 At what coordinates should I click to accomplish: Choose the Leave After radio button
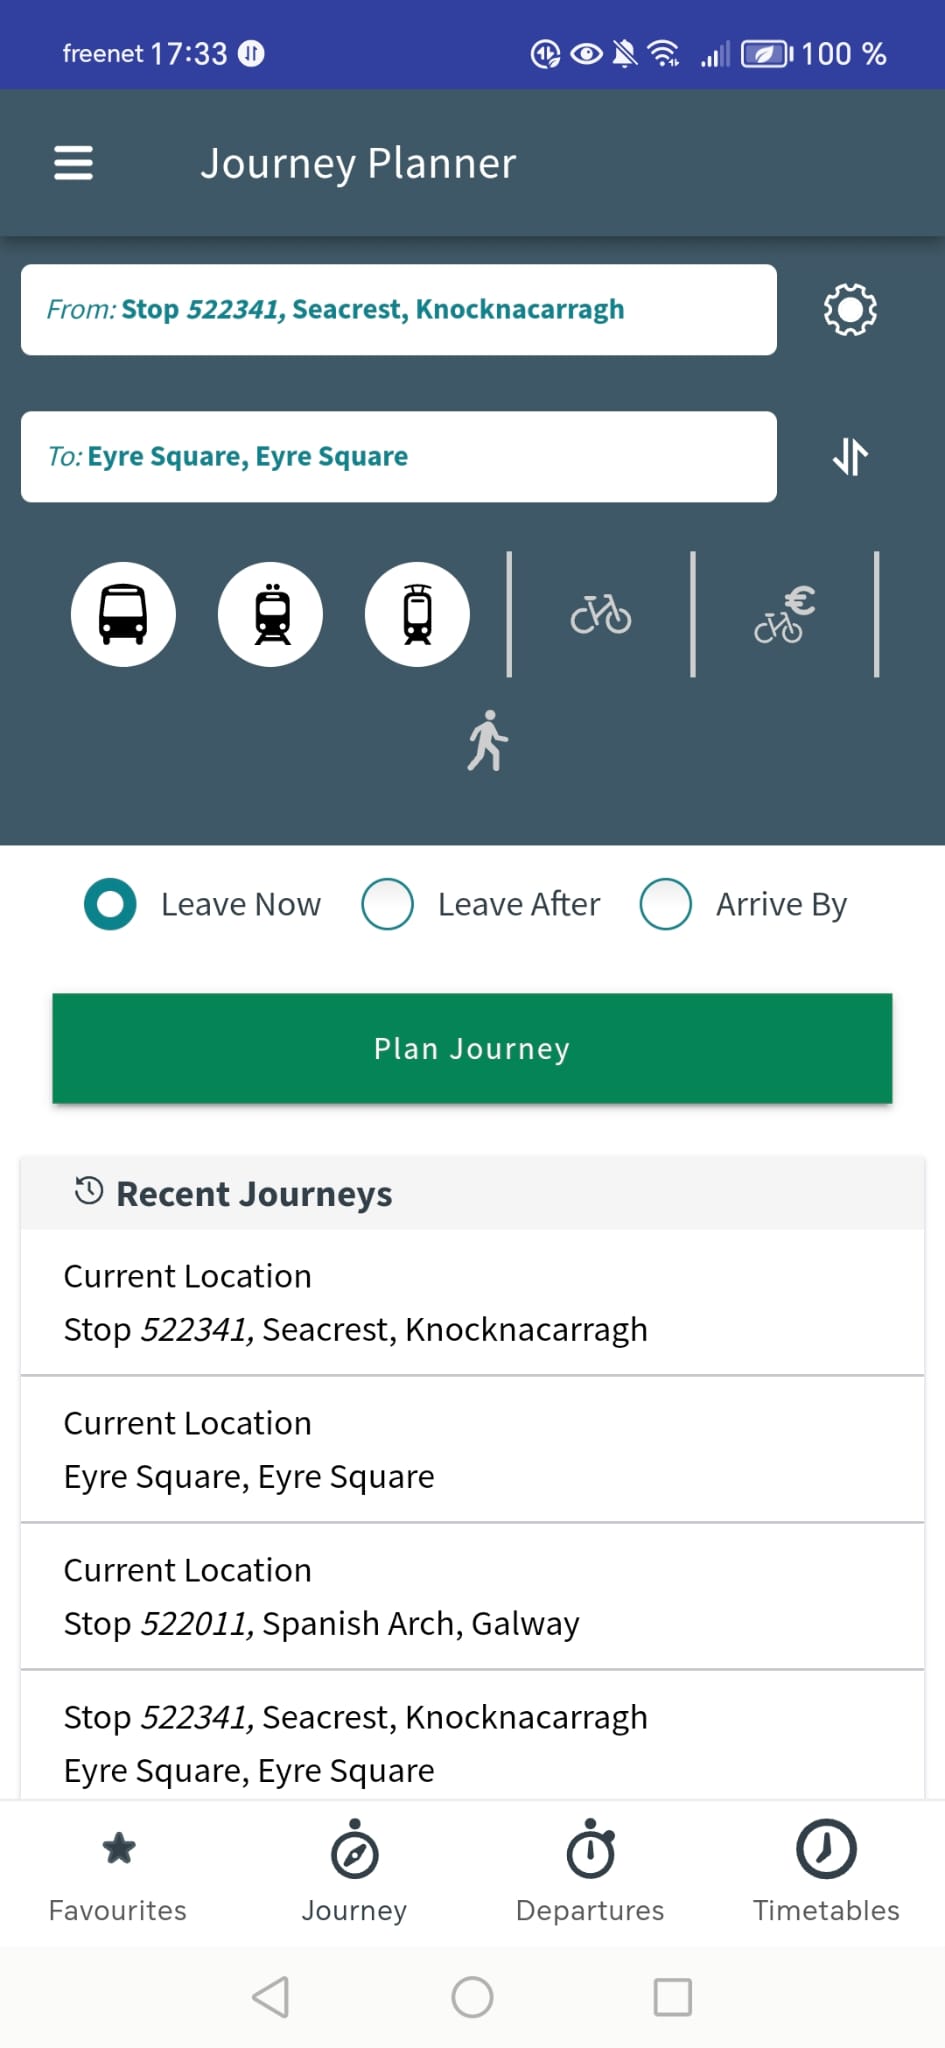click(x=388, y=904)
